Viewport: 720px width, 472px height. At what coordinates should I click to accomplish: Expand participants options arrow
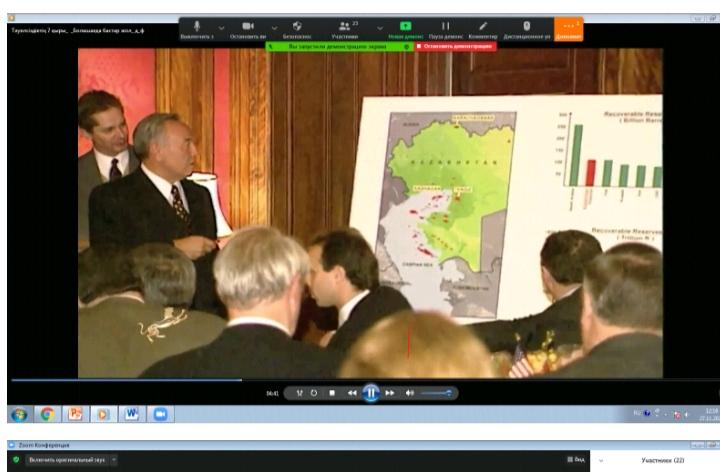[380, 27]
